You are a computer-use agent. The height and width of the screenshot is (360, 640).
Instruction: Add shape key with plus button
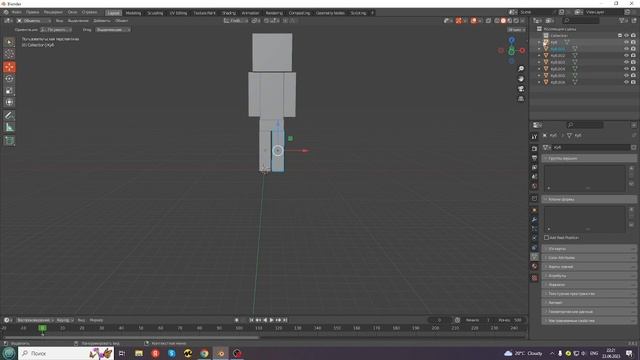coord(631,209)
